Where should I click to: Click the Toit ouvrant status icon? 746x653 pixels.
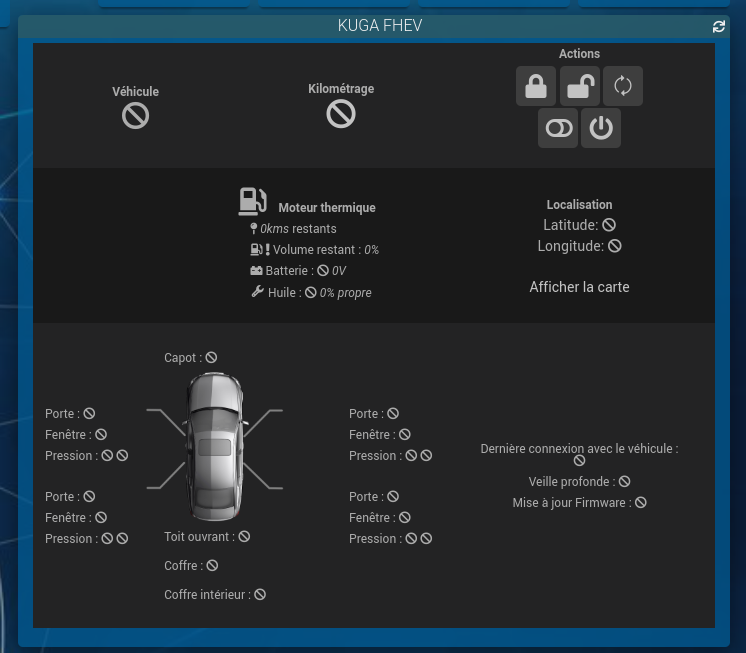click(244, 536)
